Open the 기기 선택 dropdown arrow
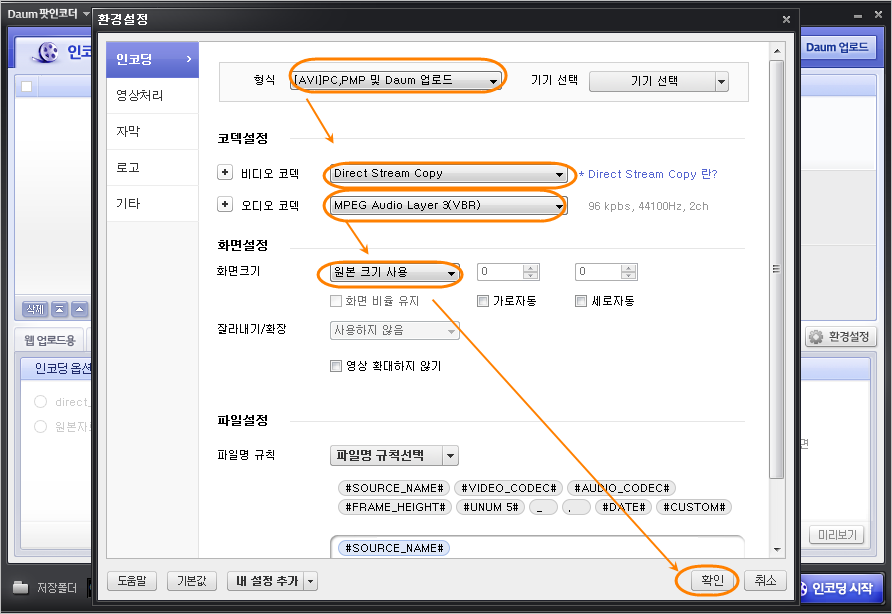Screen dimensions: 892x614 (721, 81)
